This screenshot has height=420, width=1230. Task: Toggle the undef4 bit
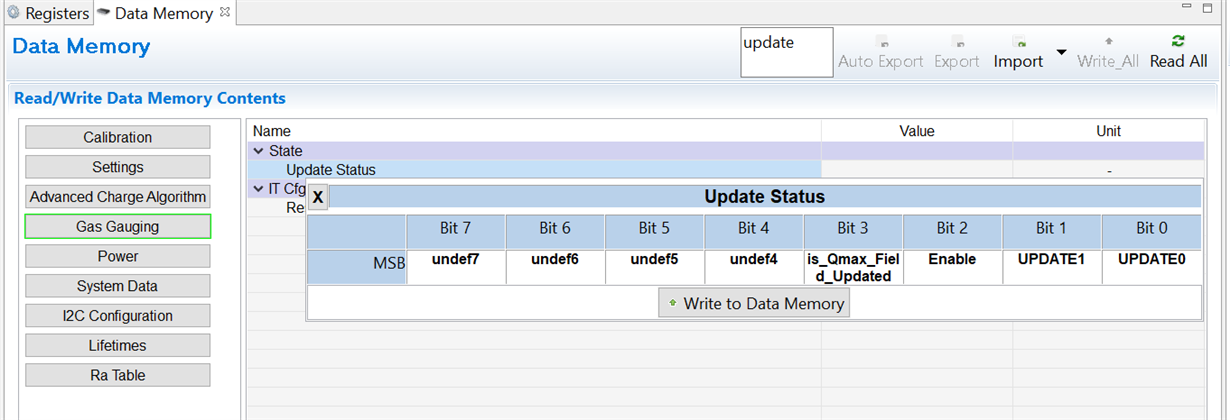click(753, 268)
